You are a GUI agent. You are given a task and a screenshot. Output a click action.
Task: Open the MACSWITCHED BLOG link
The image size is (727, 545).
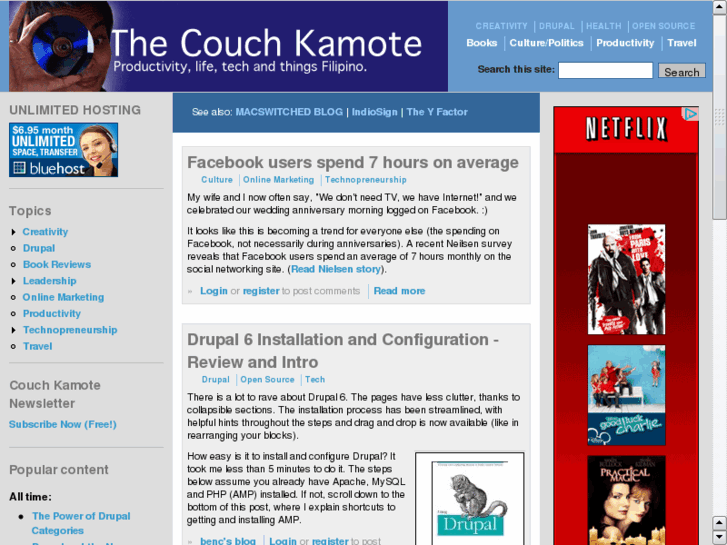tap(289, 112)
